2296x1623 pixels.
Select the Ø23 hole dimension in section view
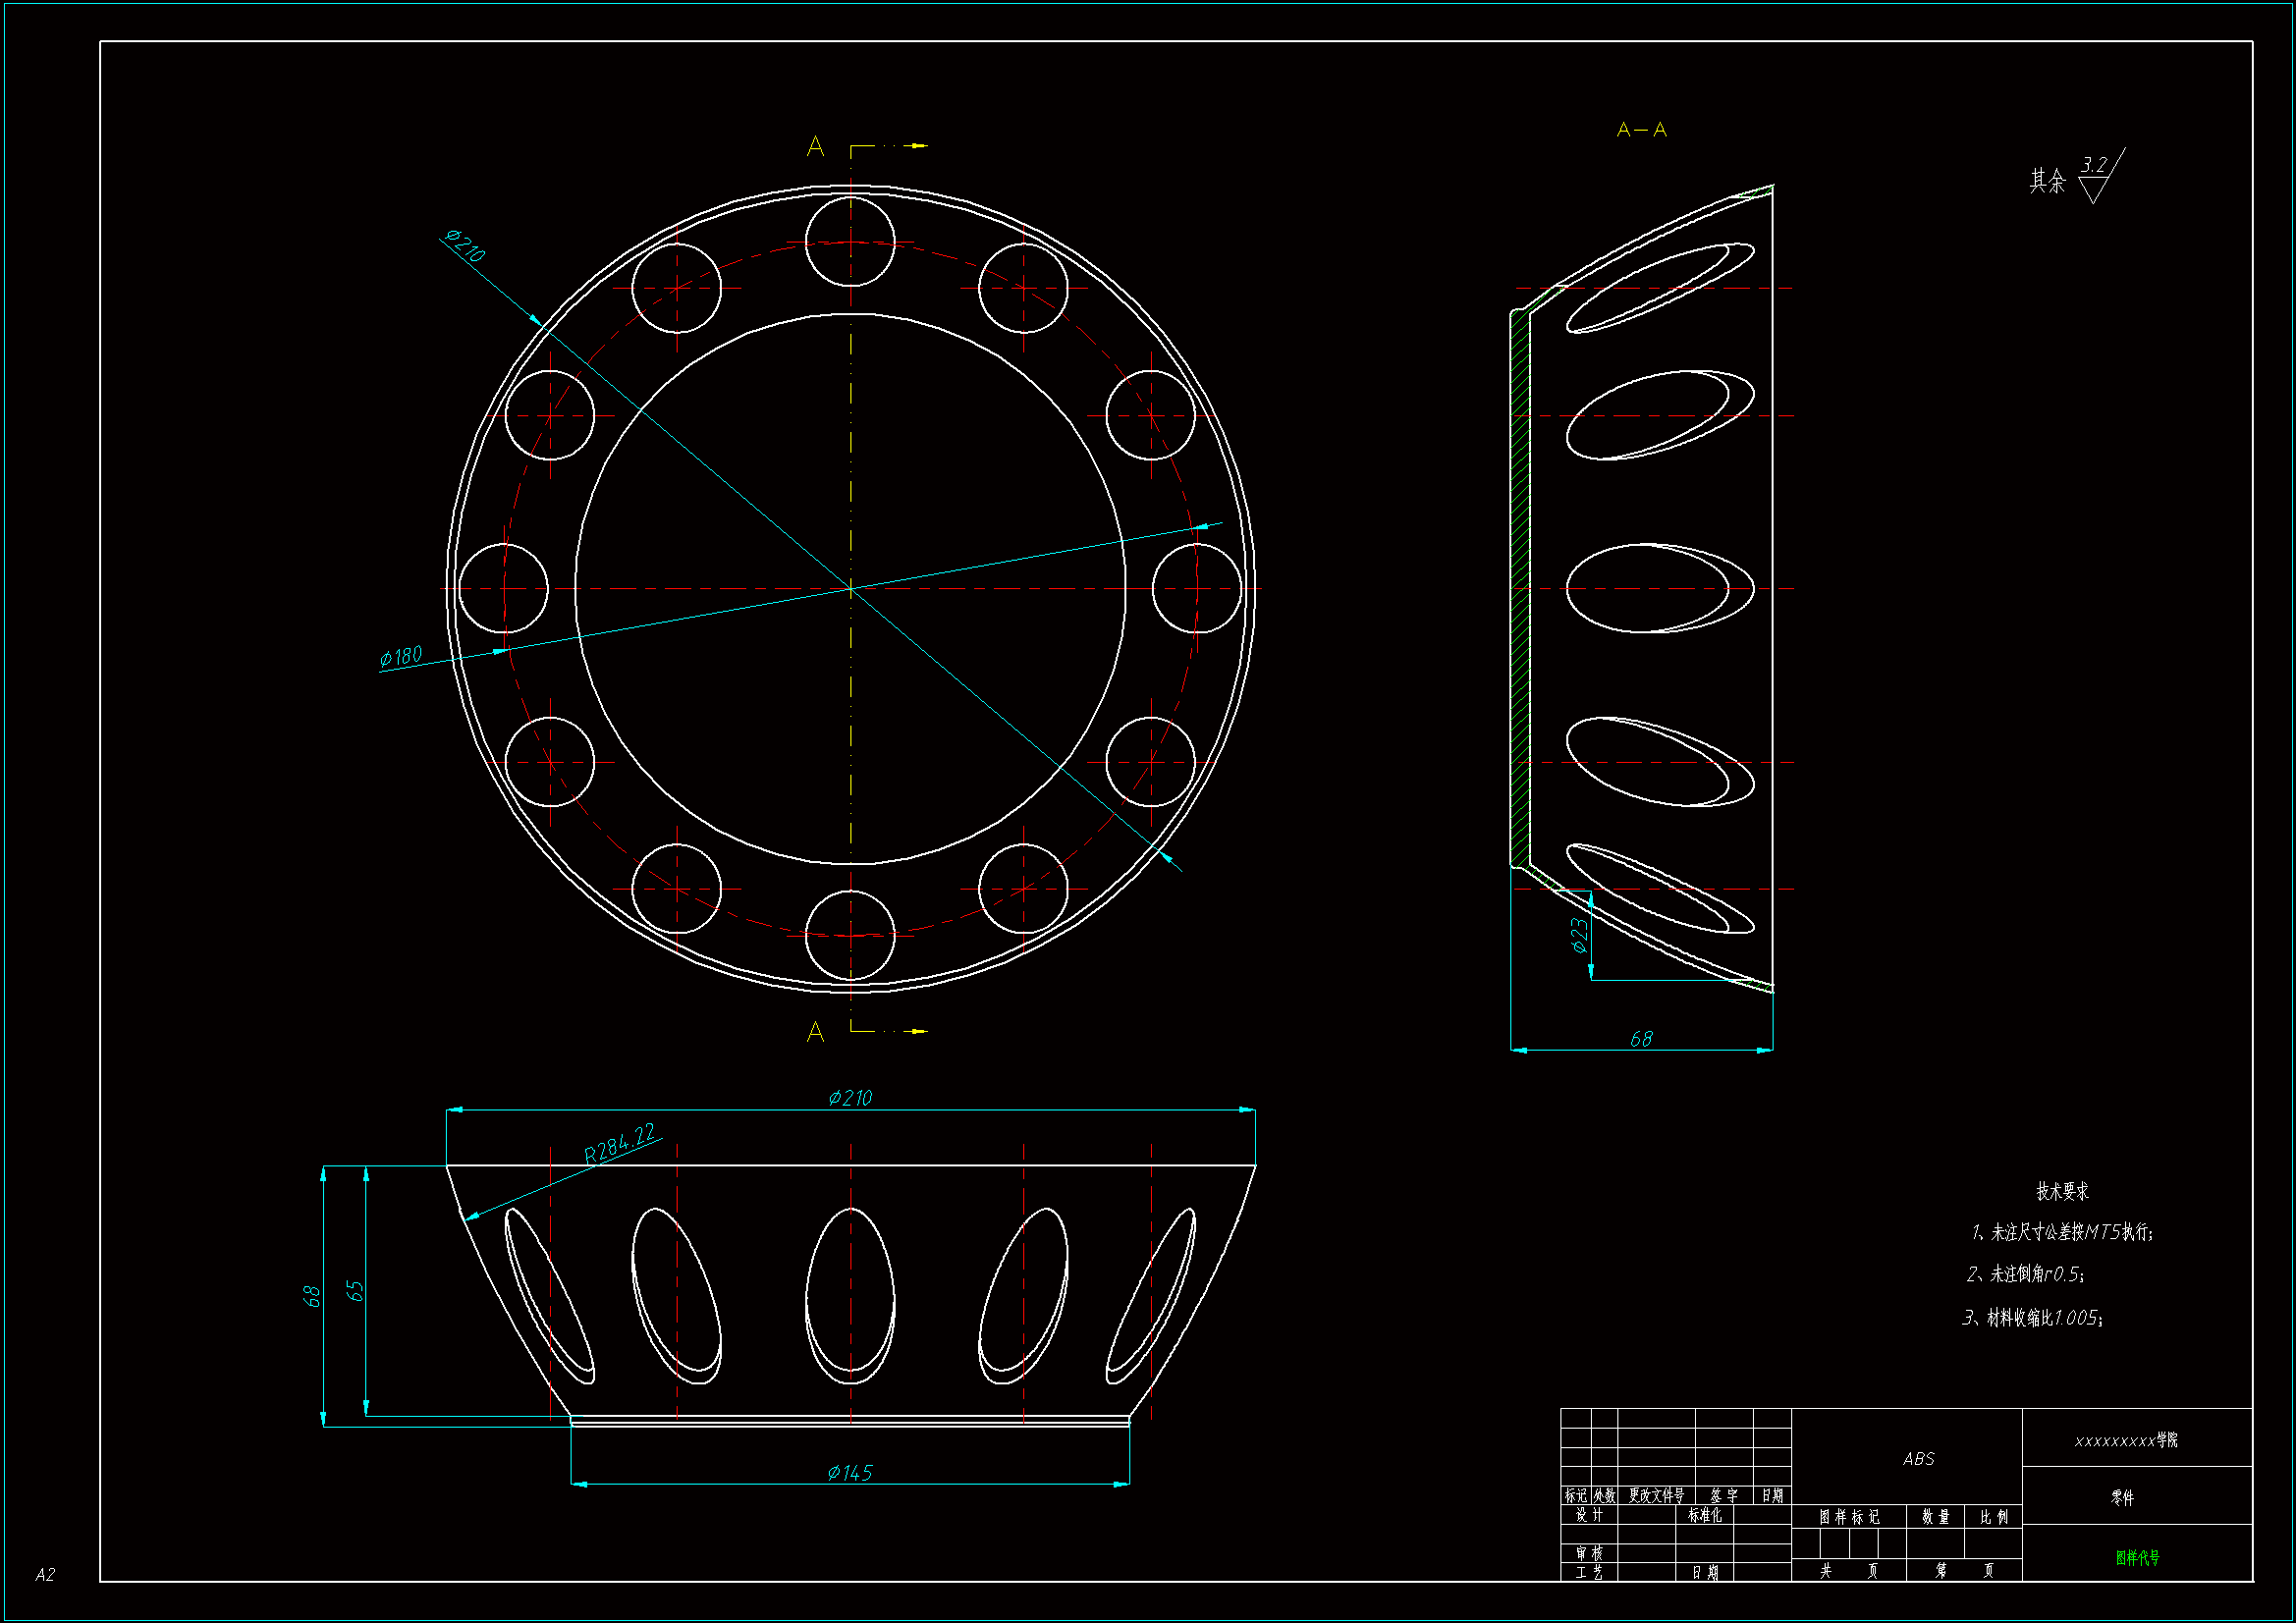click(x=1579, y=935)
